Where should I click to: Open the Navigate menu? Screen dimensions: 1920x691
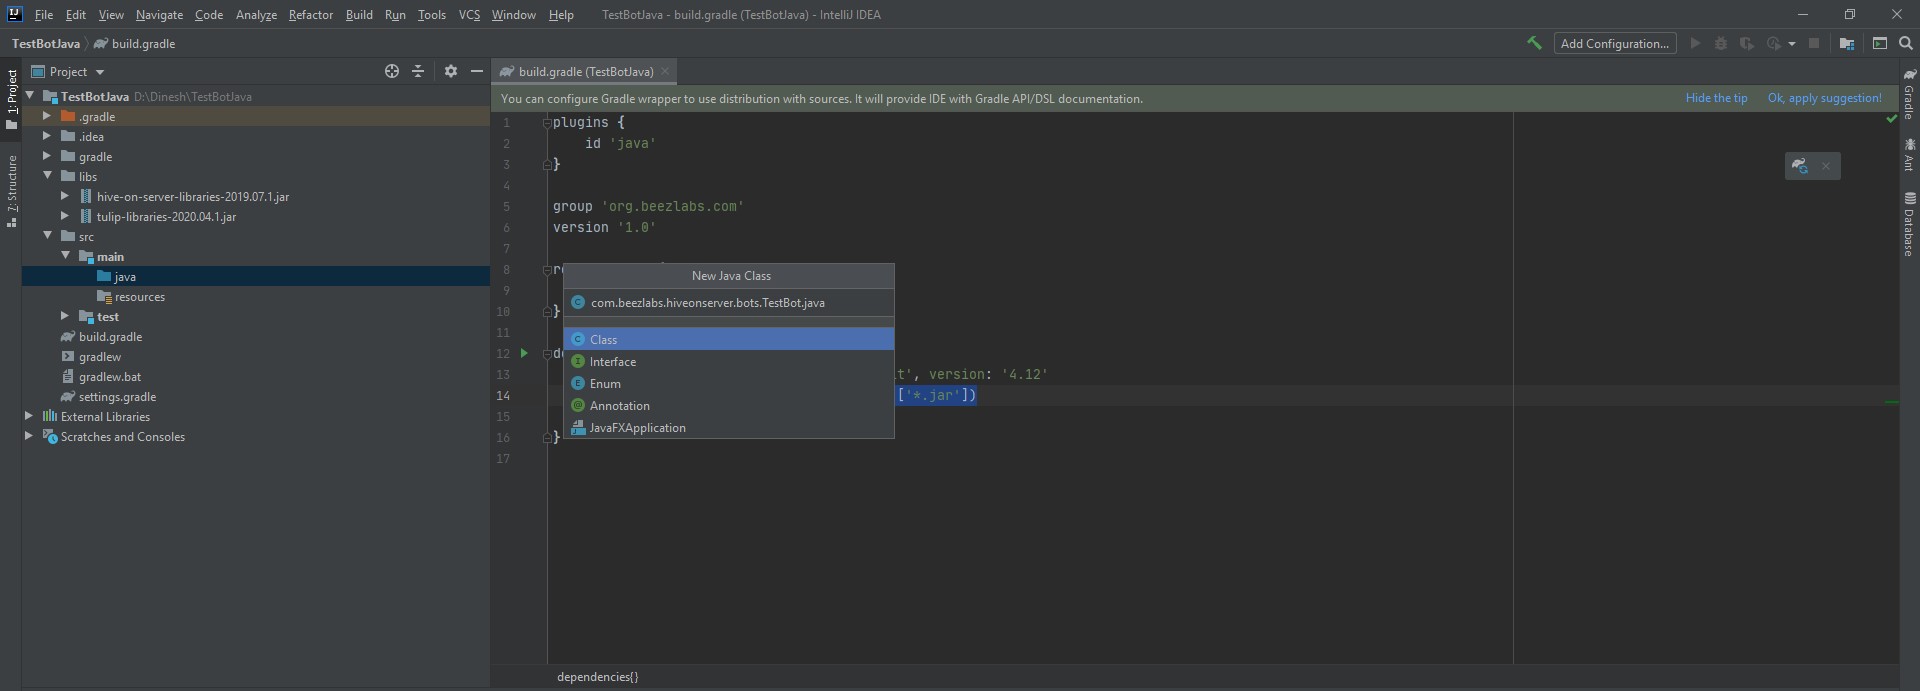coord(159,15)
